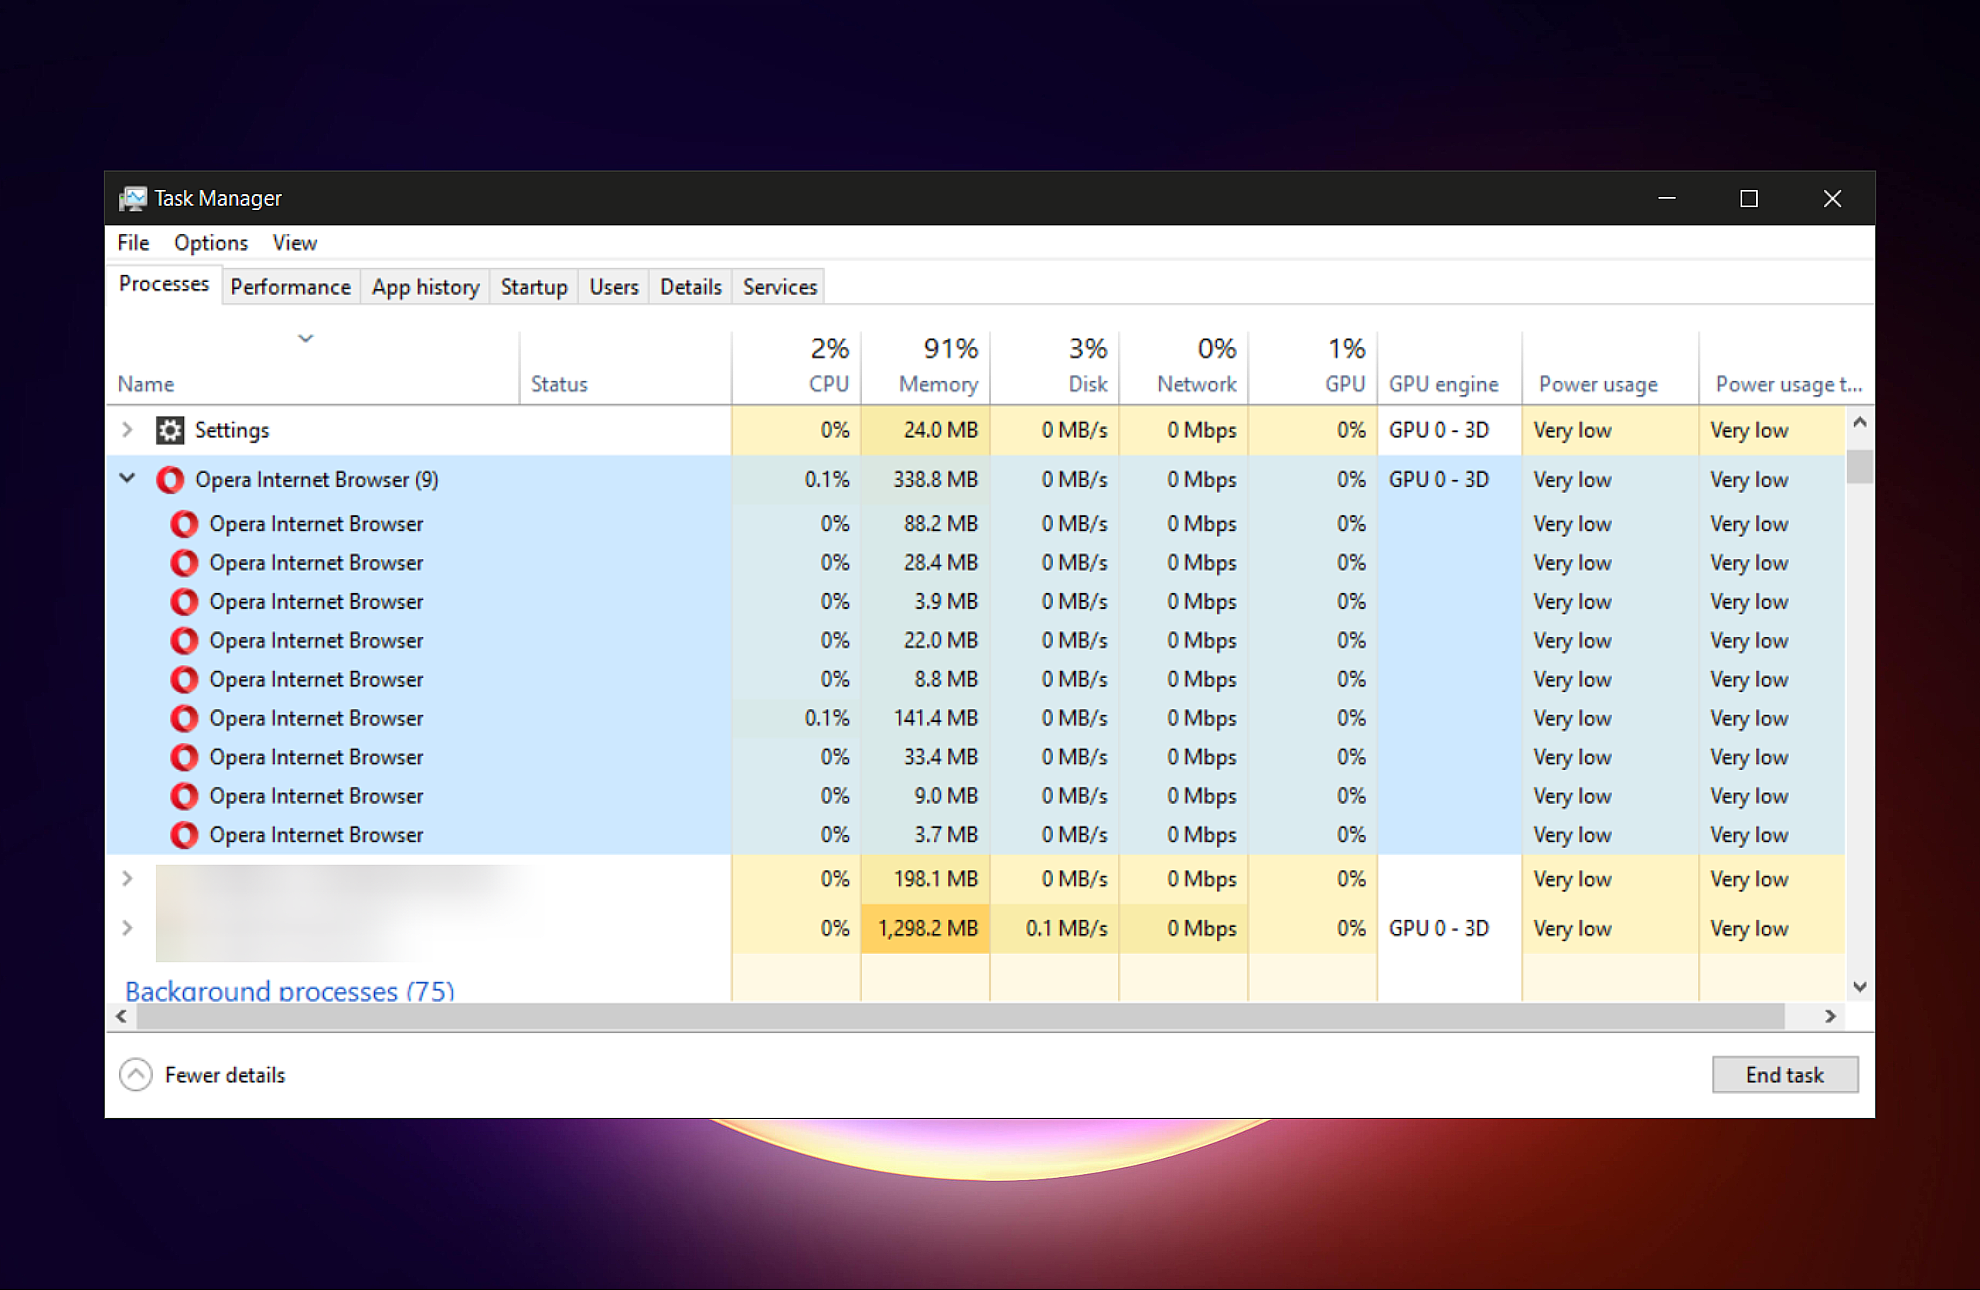
Task: Click the Opera icon in the 28.4 MB row
Action: tap(184, 563)
